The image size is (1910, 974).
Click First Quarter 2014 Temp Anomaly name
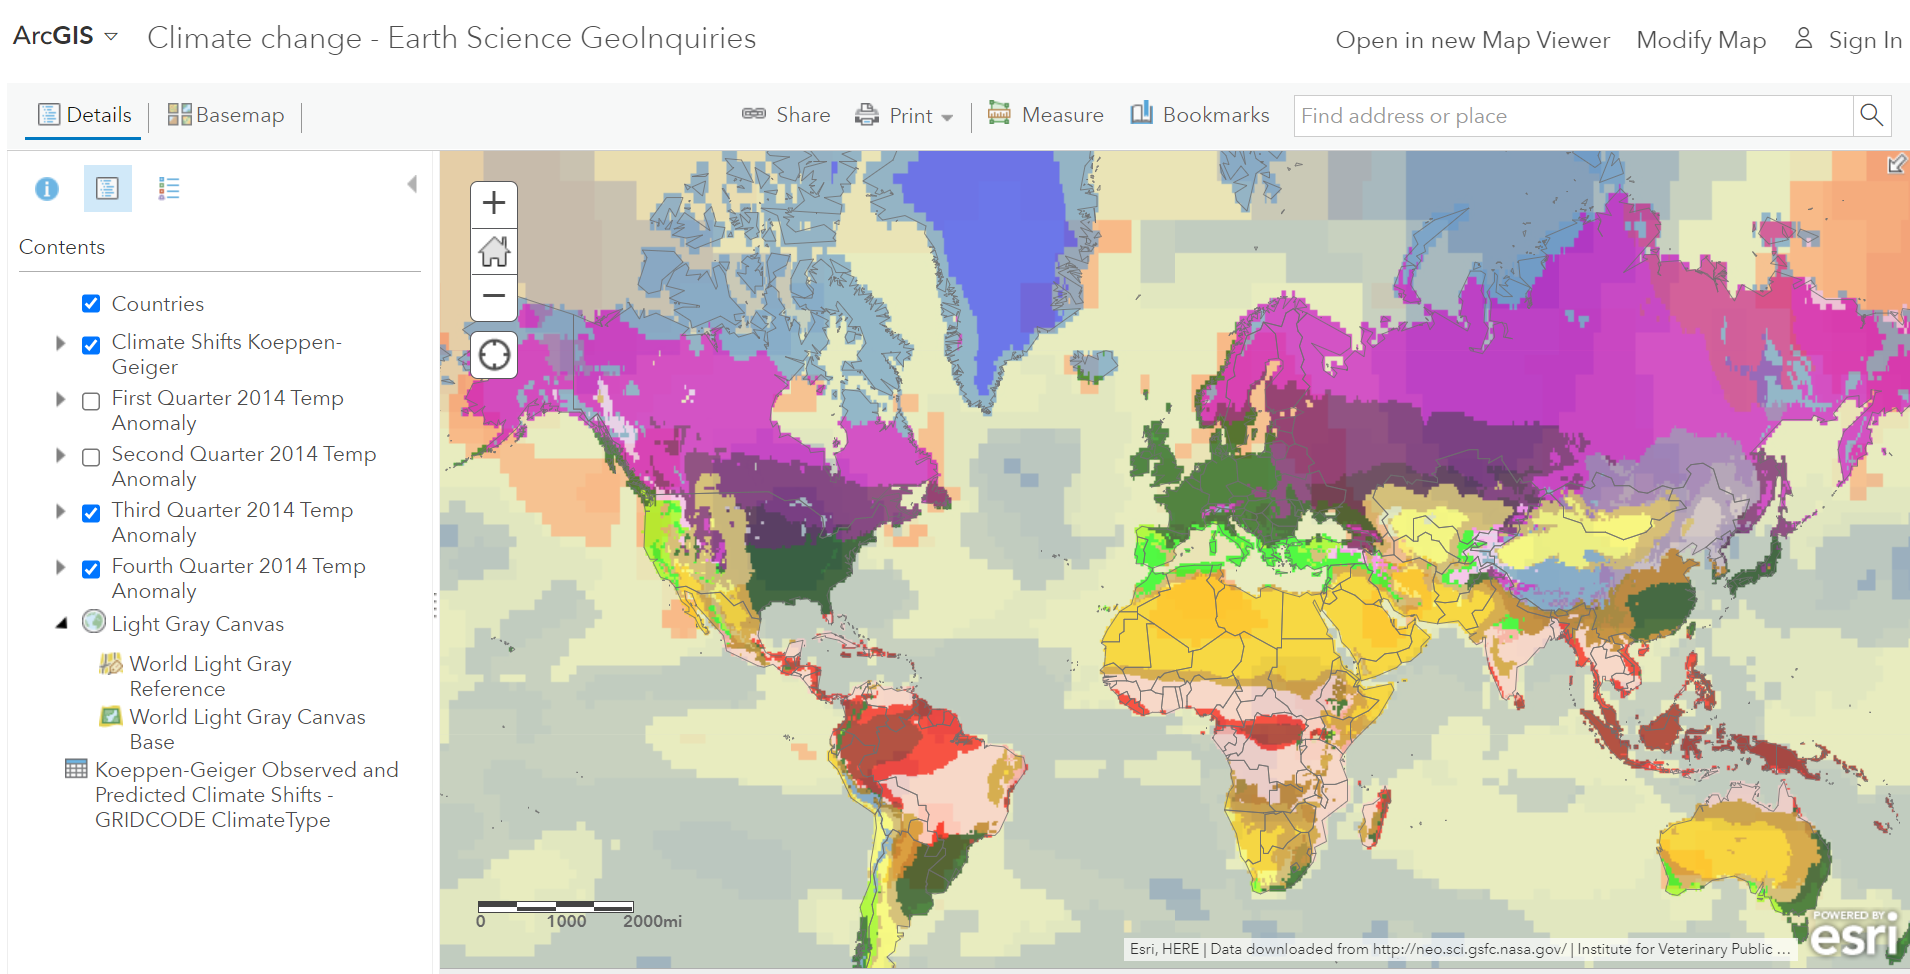(228, 410)
